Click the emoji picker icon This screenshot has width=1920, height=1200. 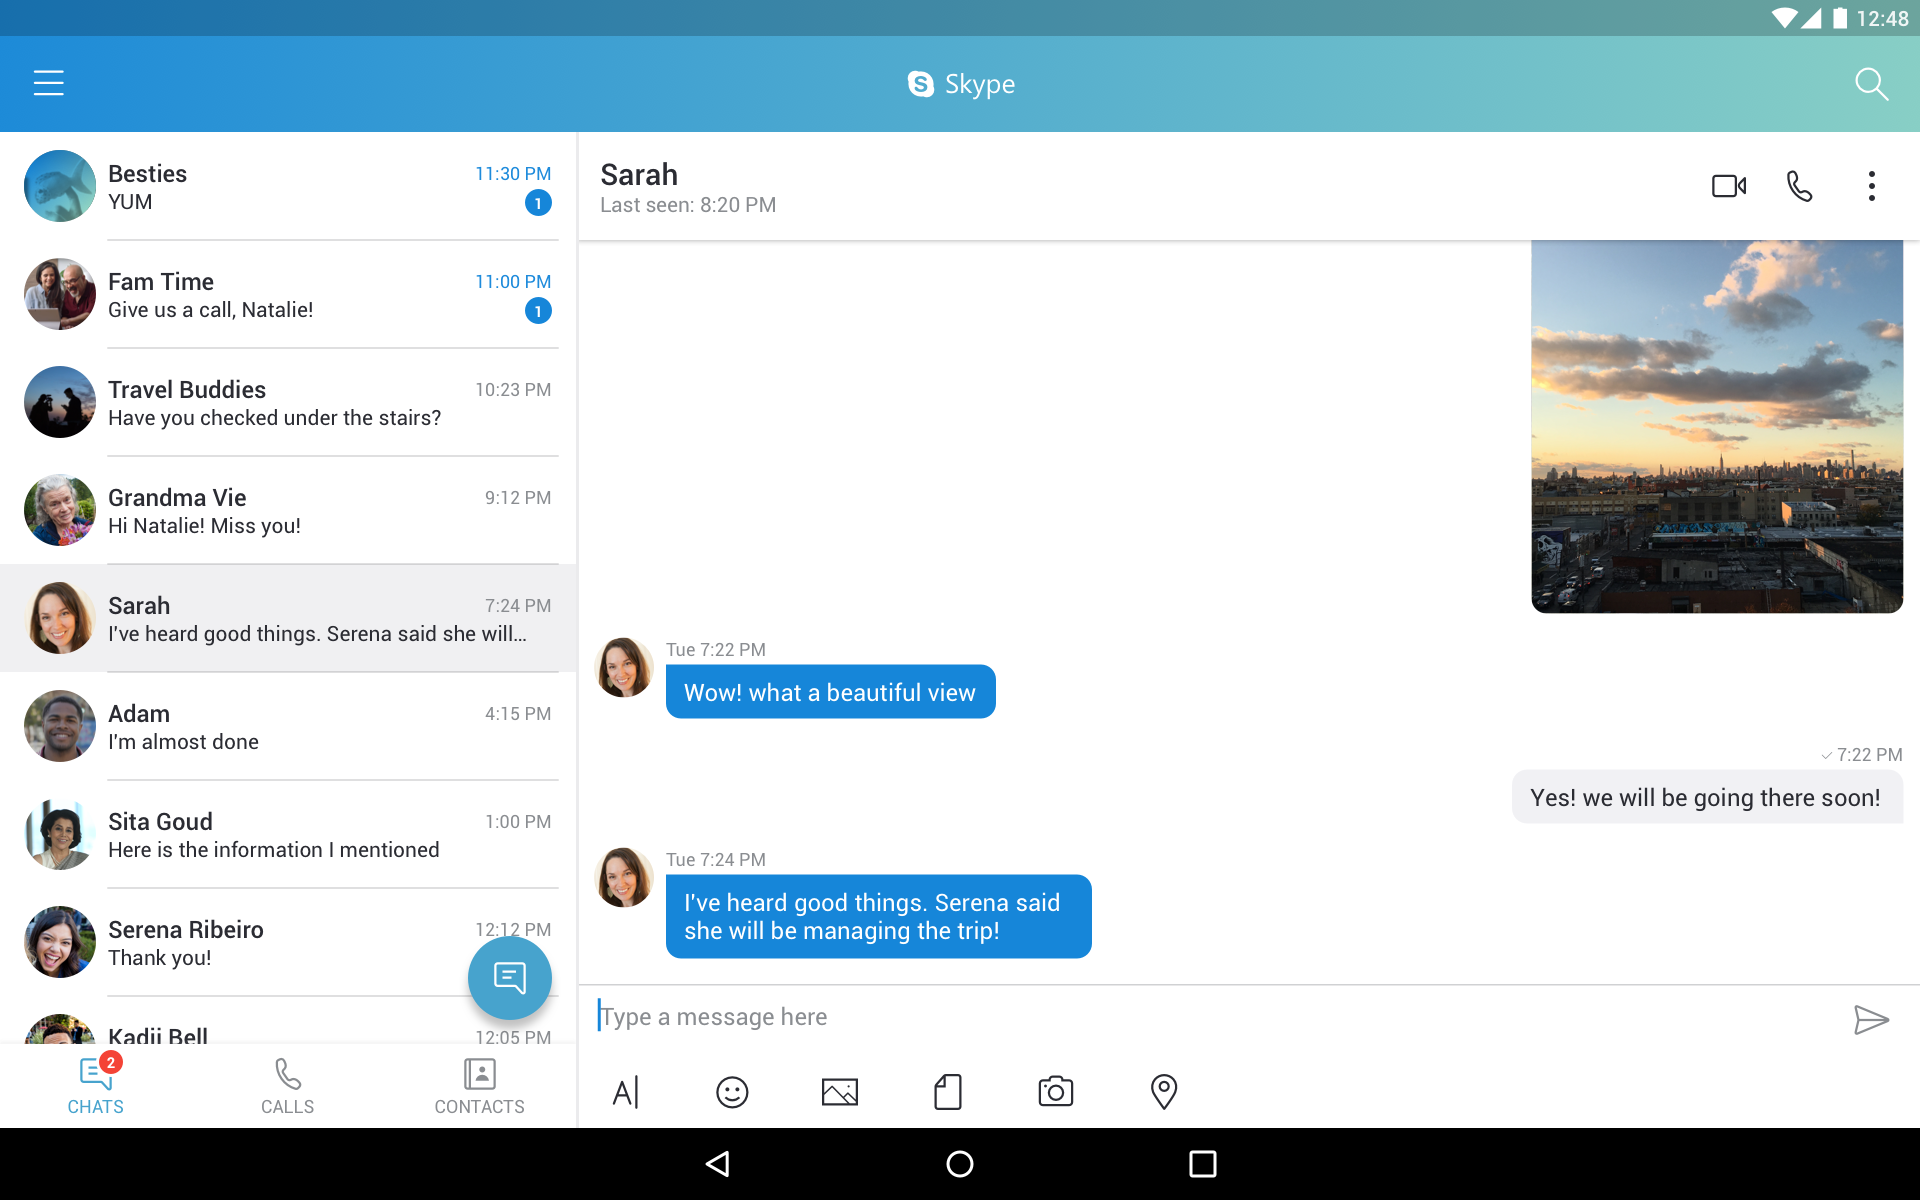click(731, 1092)
